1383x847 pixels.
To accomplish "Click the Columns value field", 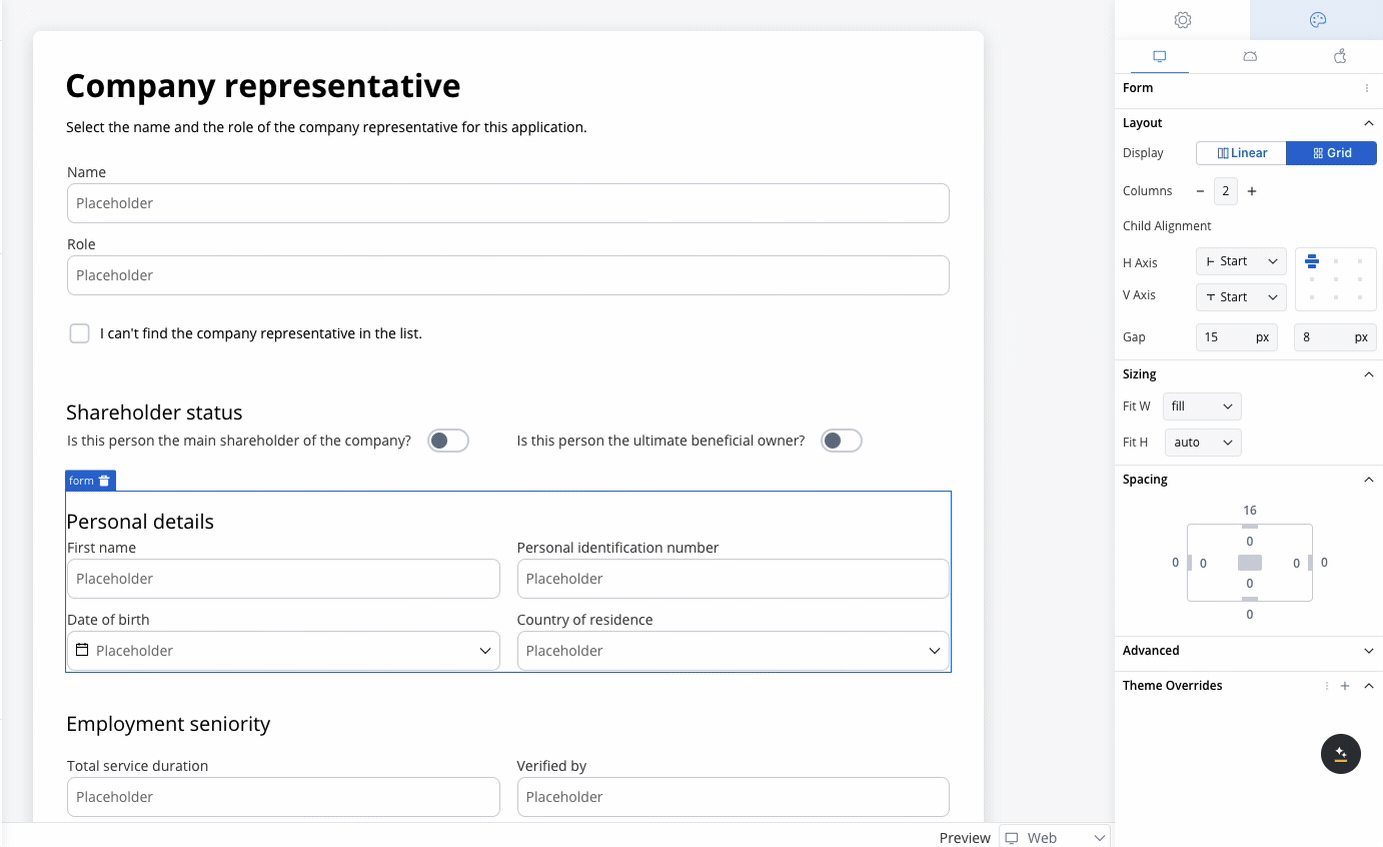I will tap(1226, 191).
